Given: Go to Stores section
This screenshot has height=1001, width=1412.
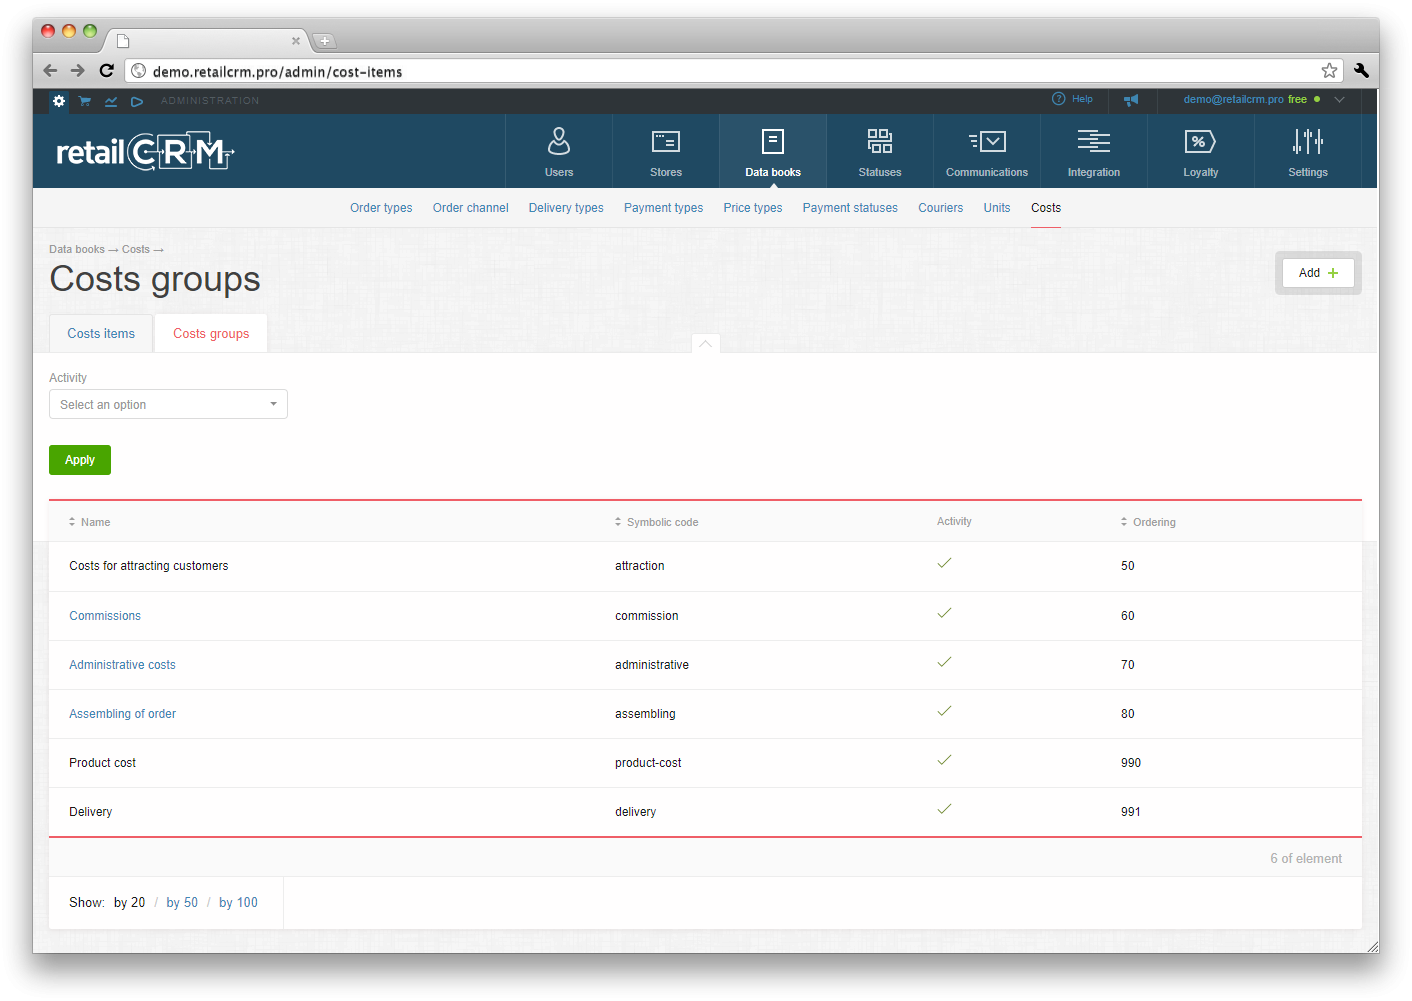Looking at the screenshot, I should tap(666, 152).
